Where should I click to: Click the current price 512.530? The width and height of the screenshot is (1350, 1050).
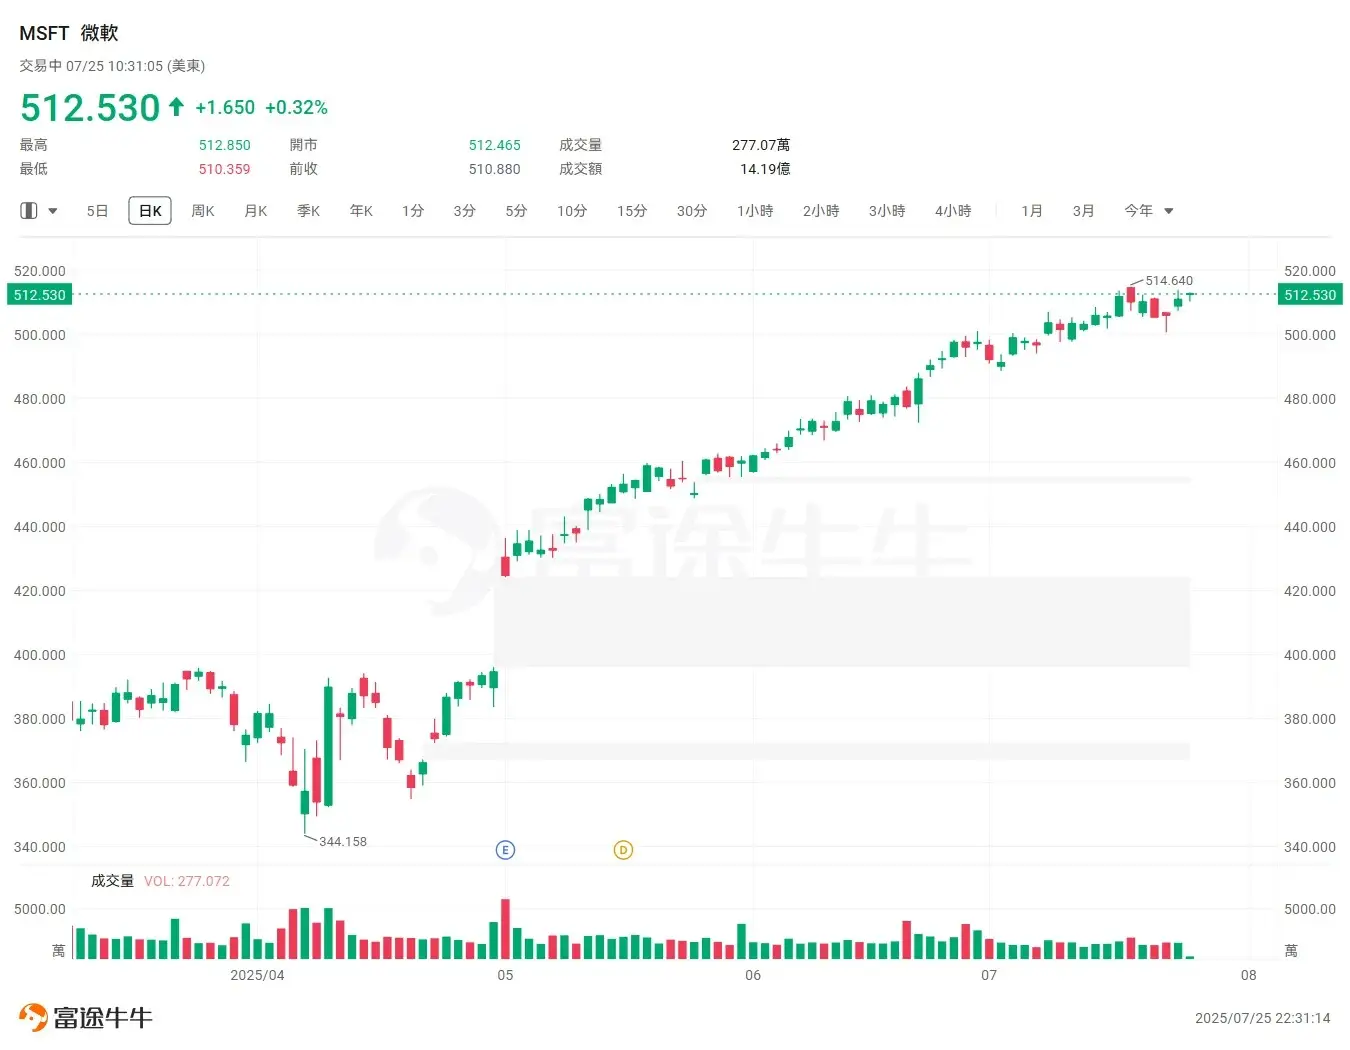pos(90,107)
